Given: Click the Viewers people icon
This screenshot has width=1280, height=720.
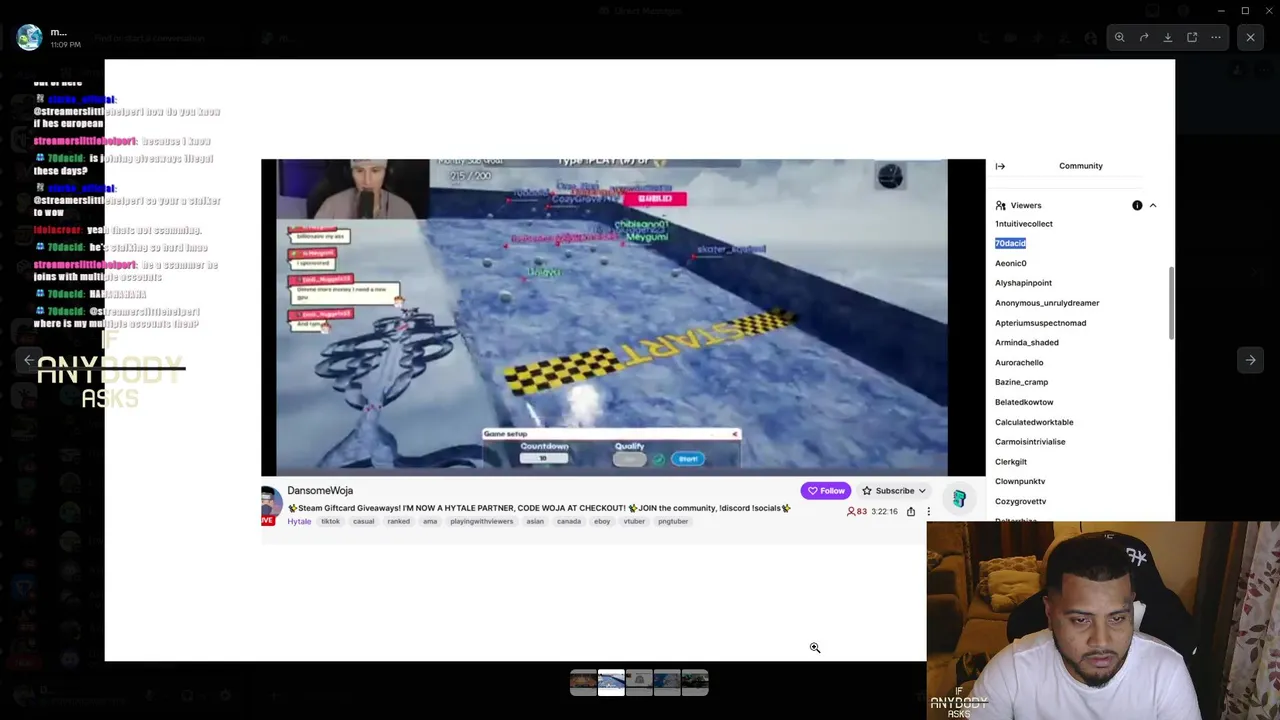Looking at the screenshot, I should coord(1000,205).
